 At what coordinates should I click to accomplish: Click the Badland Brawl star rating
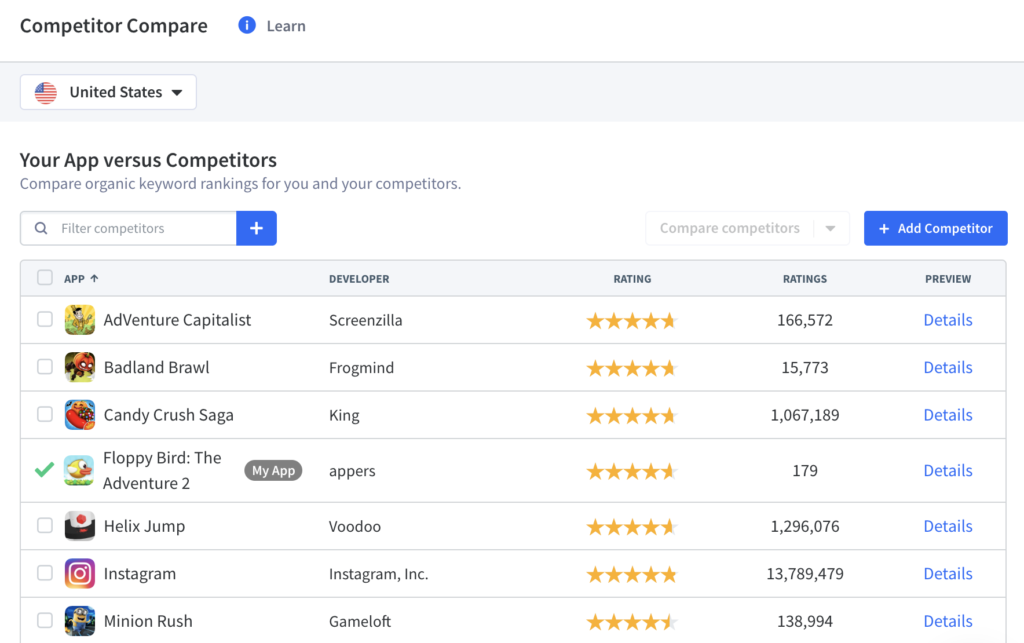[x=632, y=368]
